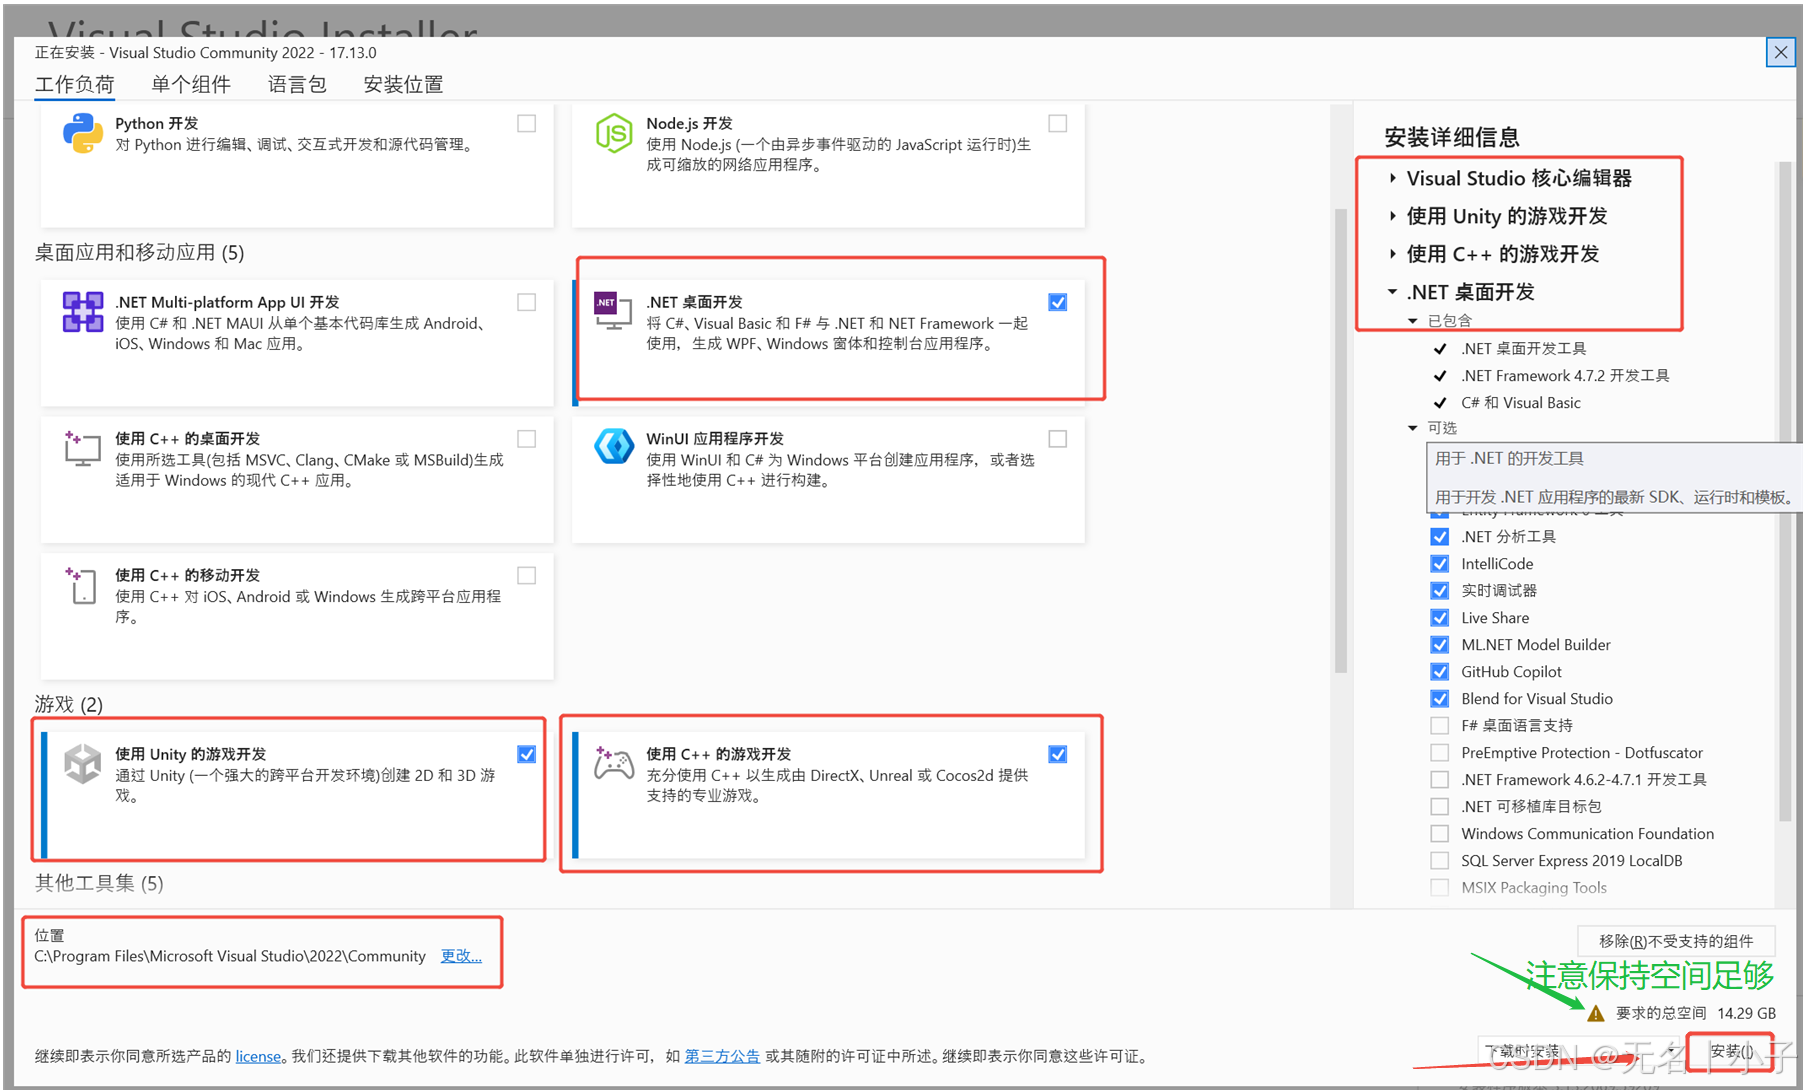Screen dimensions: 1803x1090
Task: Uncheck the .NET 桌面开发 workload checkbox
Action: click(1057, 301)
